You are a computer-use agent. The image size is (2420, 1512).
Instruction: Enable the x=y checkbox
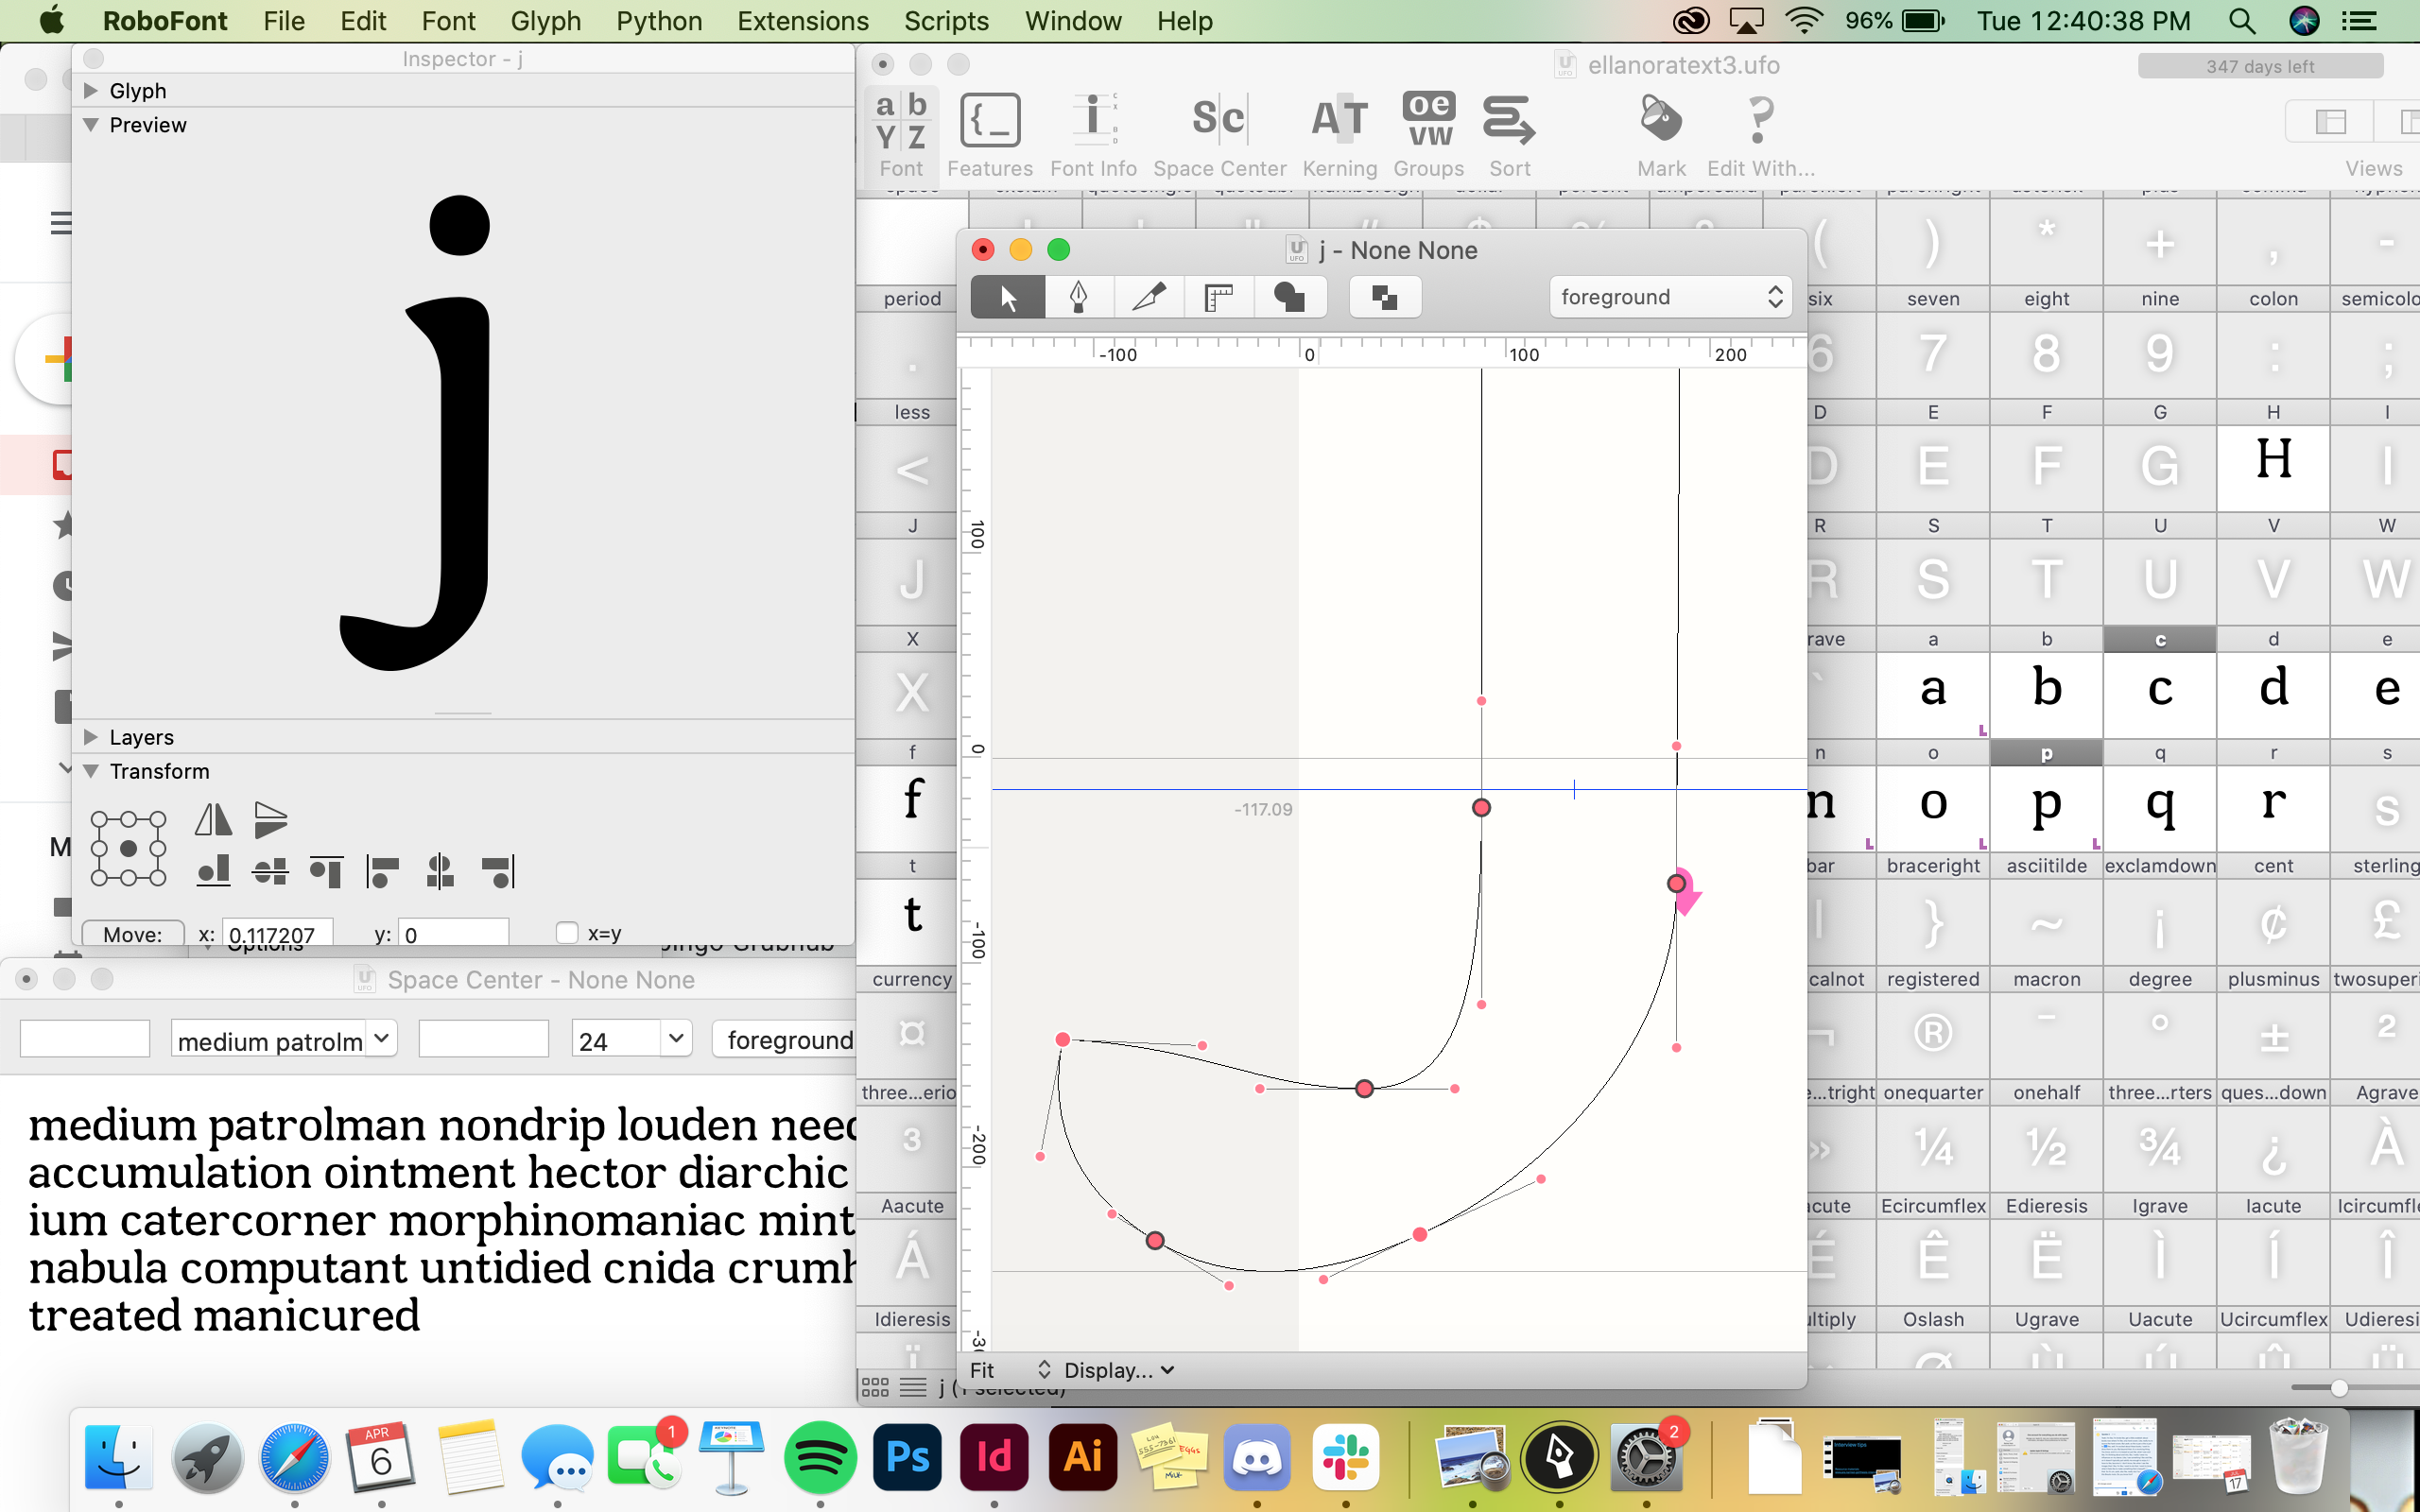coord(567,933)
